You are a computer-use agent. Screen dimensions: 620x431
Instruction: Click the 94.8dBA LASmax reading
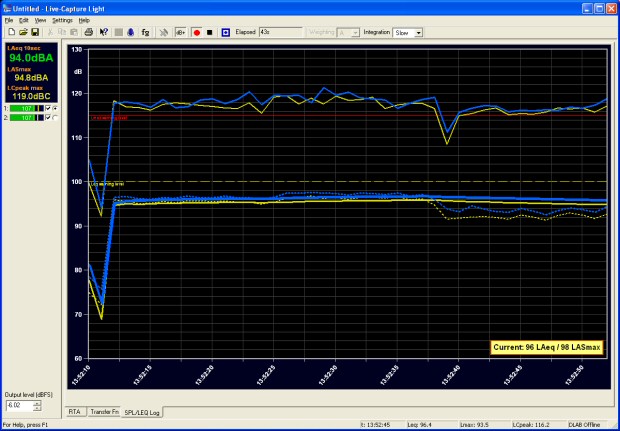coord(31,78)
